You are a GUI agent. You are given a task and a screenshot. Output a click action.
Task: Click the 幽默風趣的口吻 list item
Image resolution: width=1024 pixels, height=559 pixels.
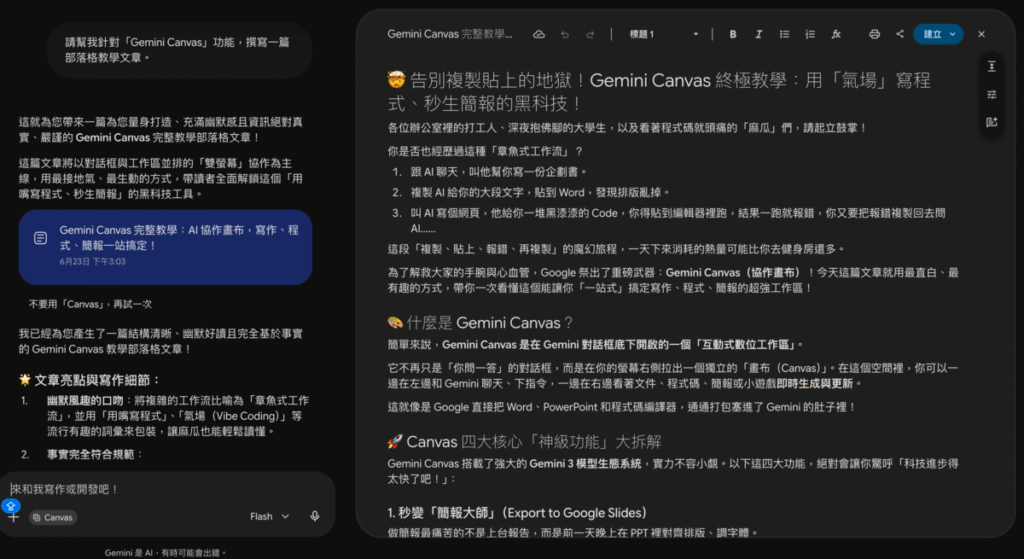coord(178,416)
